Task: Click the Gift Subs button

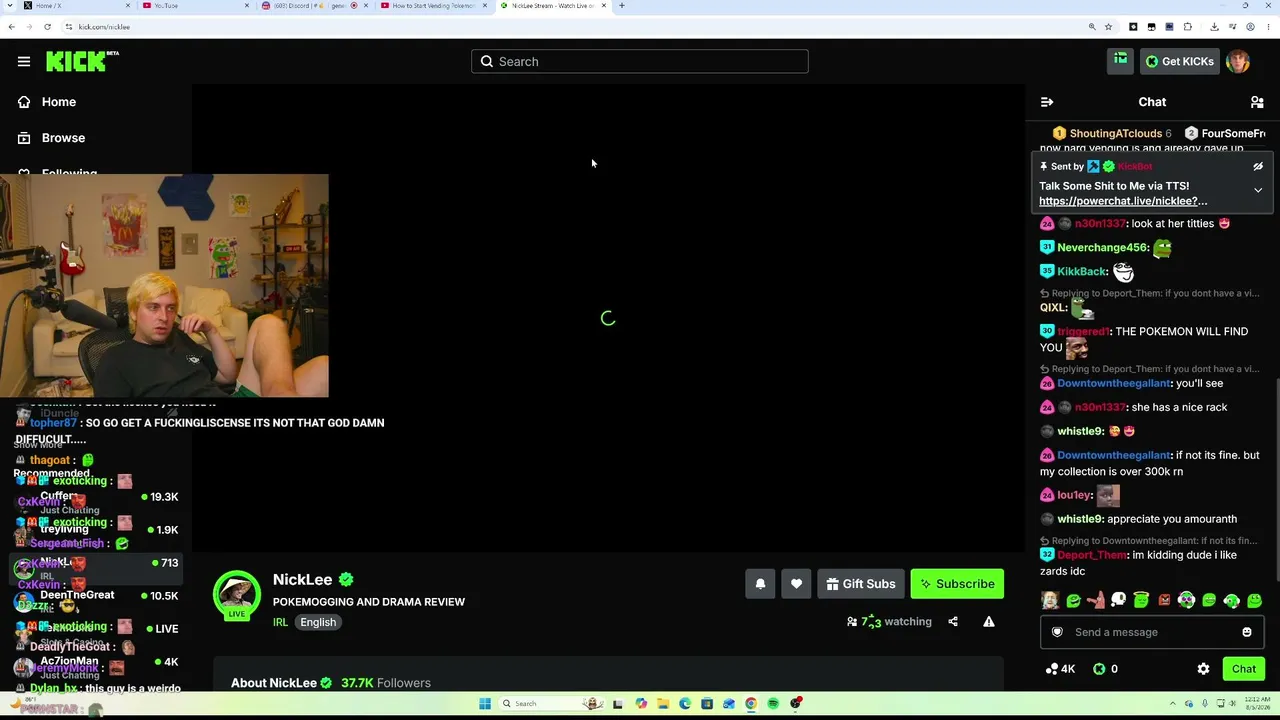Action: (860, 584)
